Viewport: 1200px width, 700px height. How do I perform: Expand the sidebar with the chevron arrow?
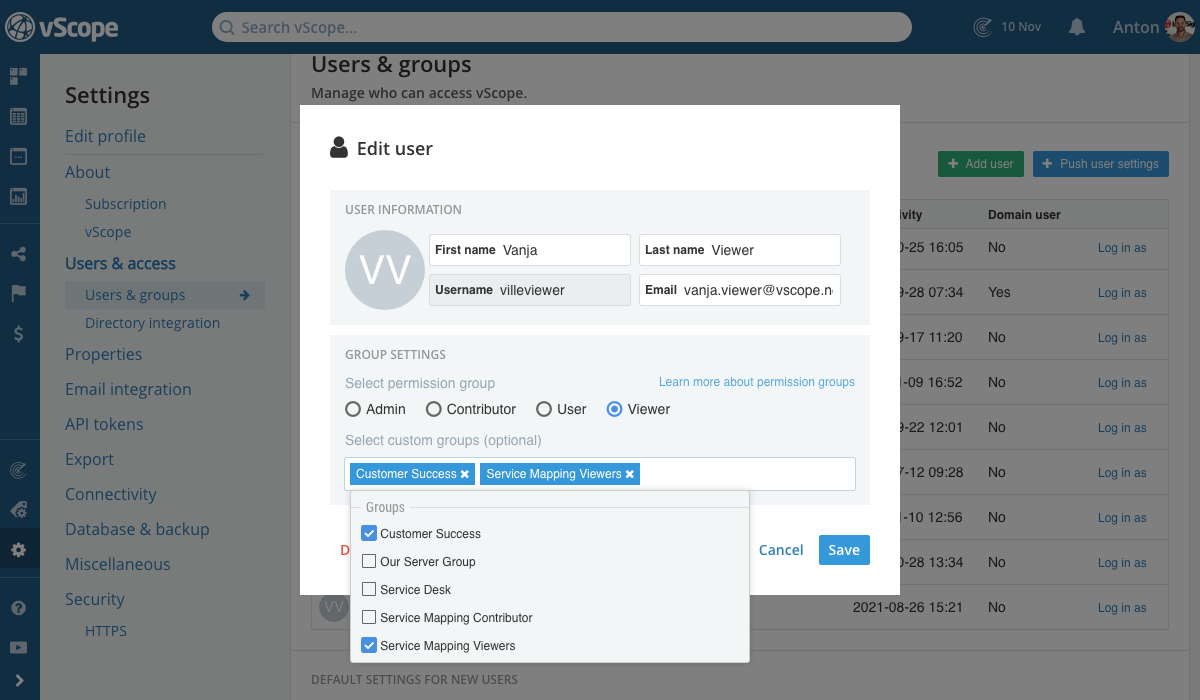click(18, 682)
